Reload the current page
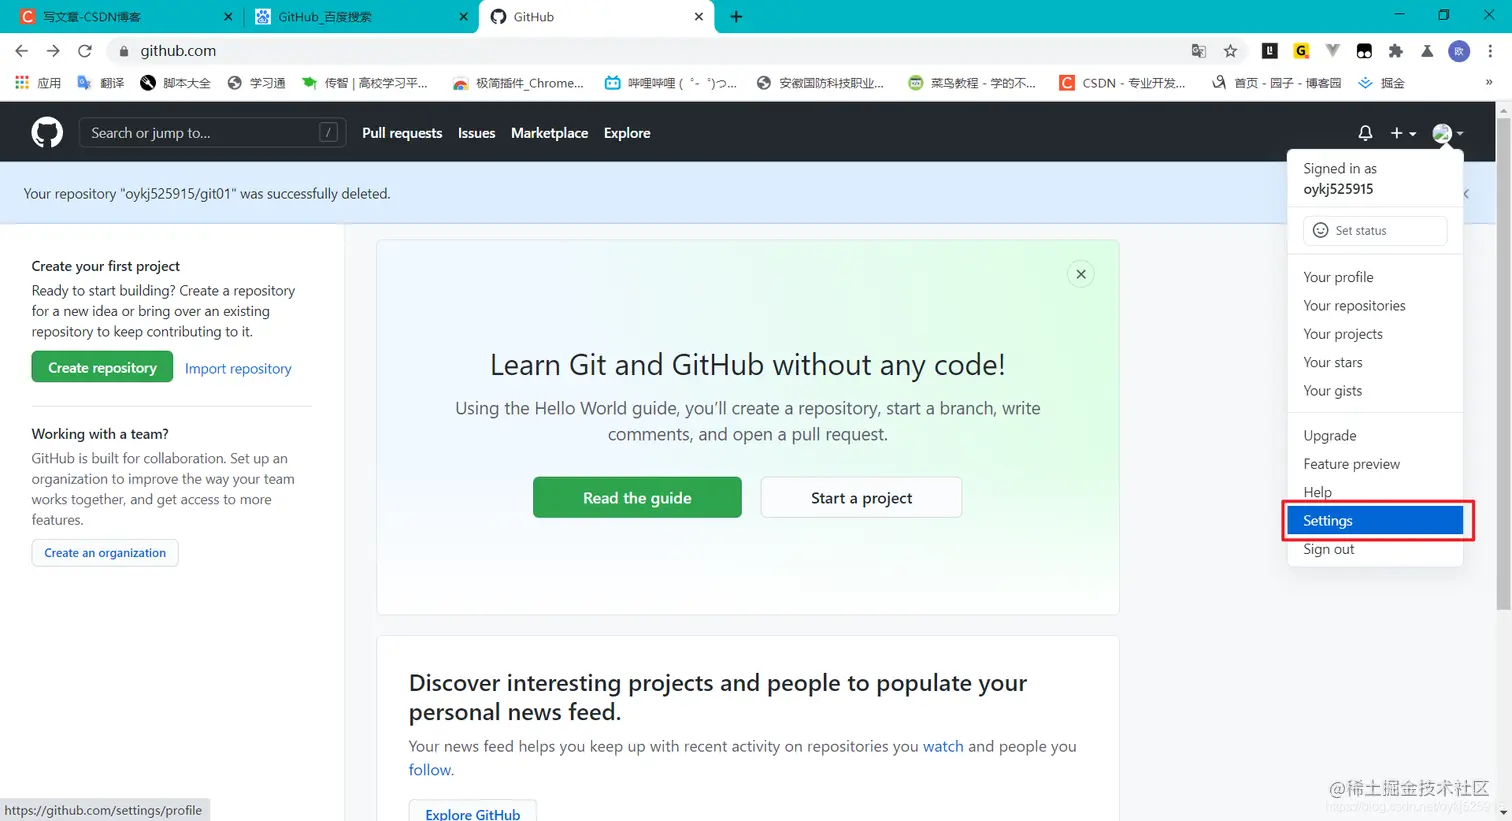This screenshot has height=821, width=1512. point(85,51)
